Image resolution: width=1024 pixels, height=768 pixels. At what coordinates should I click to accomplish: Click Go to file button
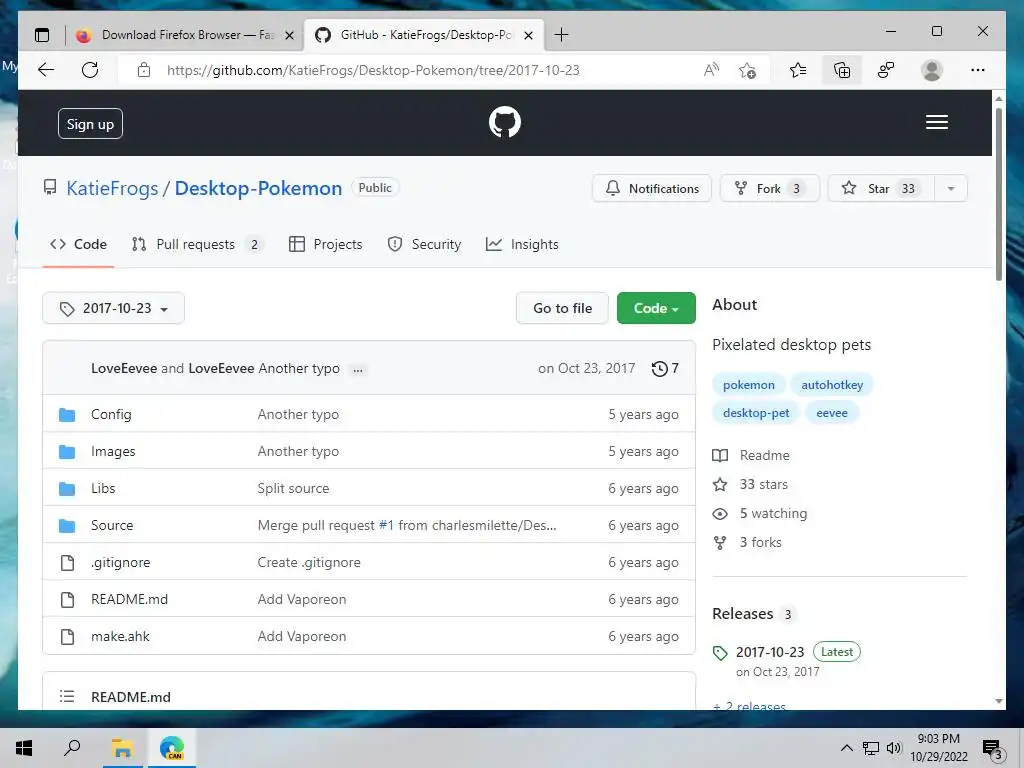562,308
